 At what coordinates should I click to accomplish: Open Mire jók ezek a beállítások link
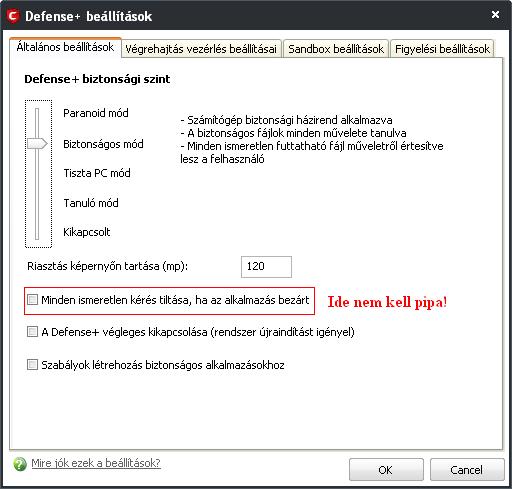(x=96, y=463)
